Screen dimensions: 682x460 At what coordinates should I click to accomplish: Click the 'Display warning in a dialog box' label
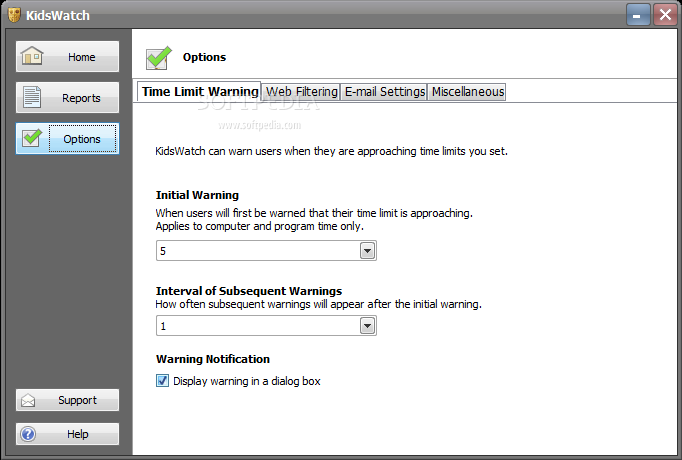(x=247, y=381)
